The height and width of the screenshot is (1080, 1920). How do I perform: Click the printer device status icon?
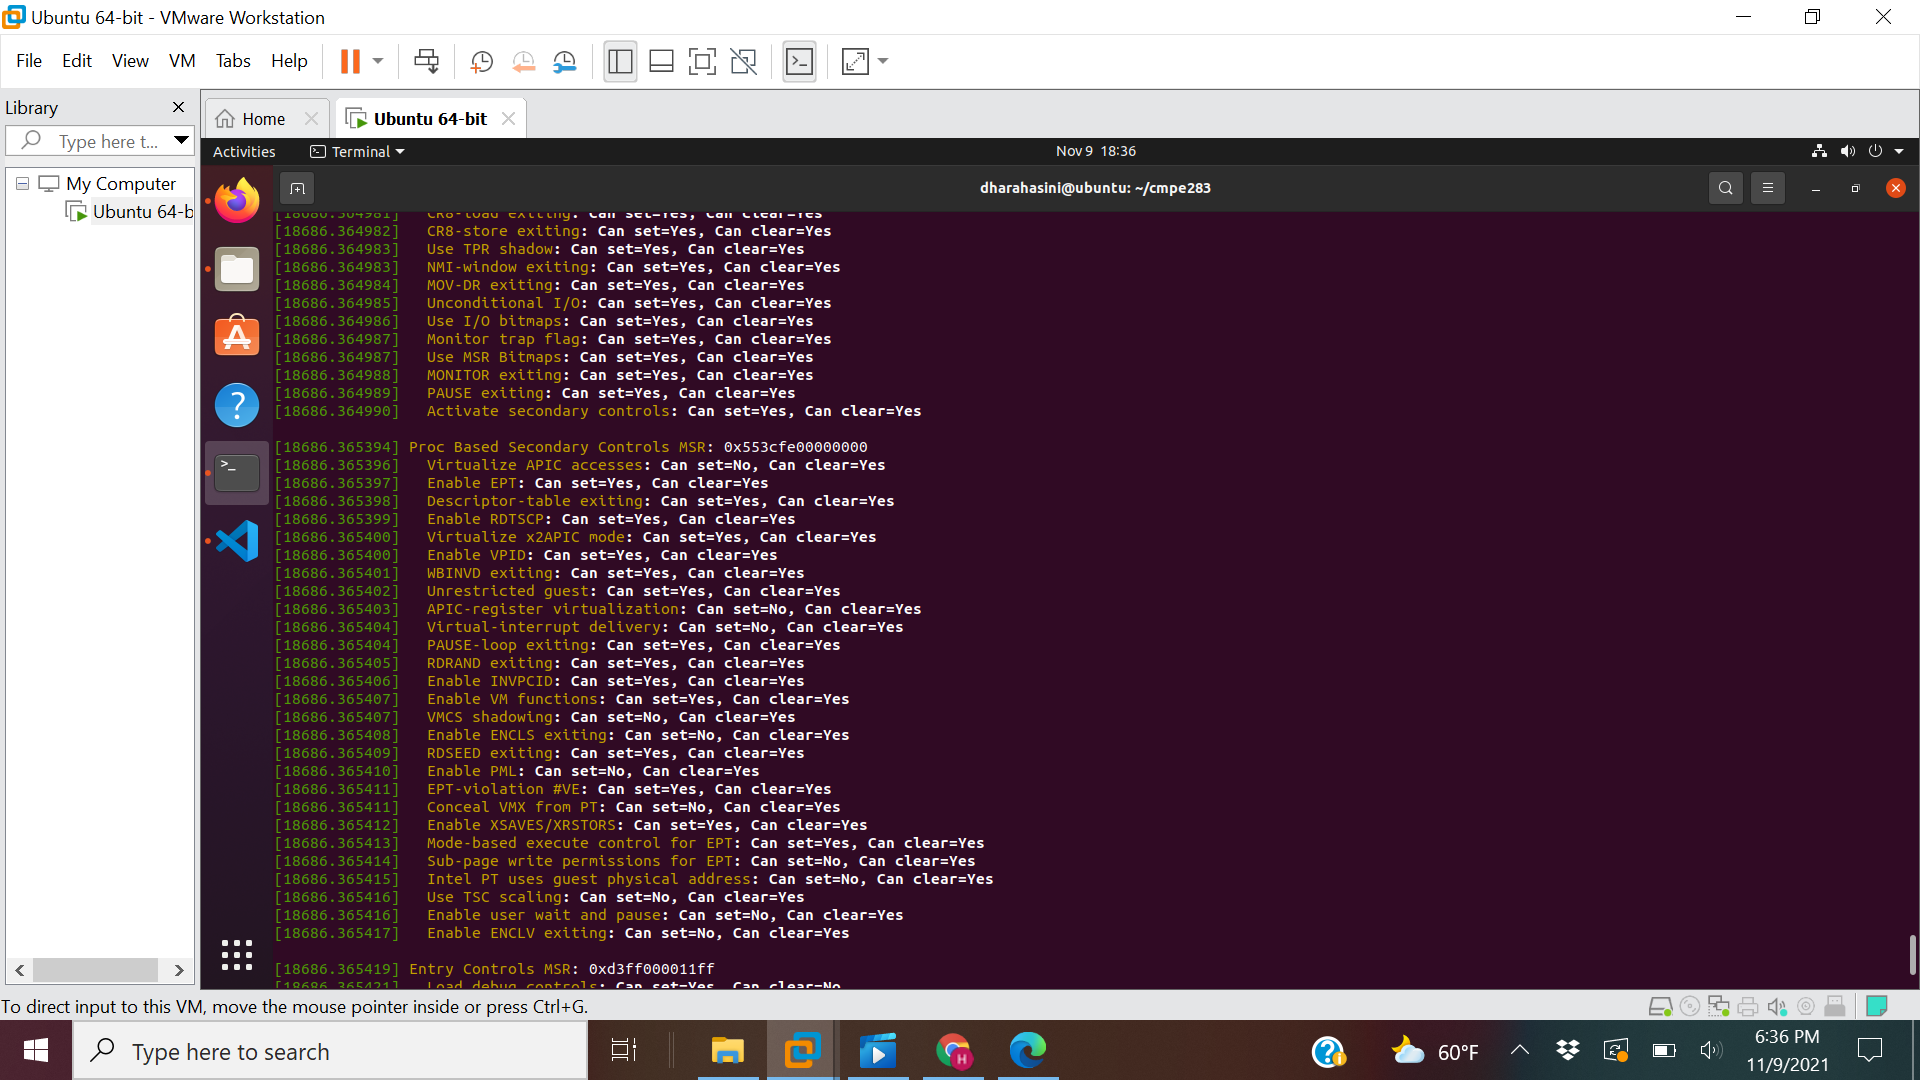click(x=1748, y=1006)
